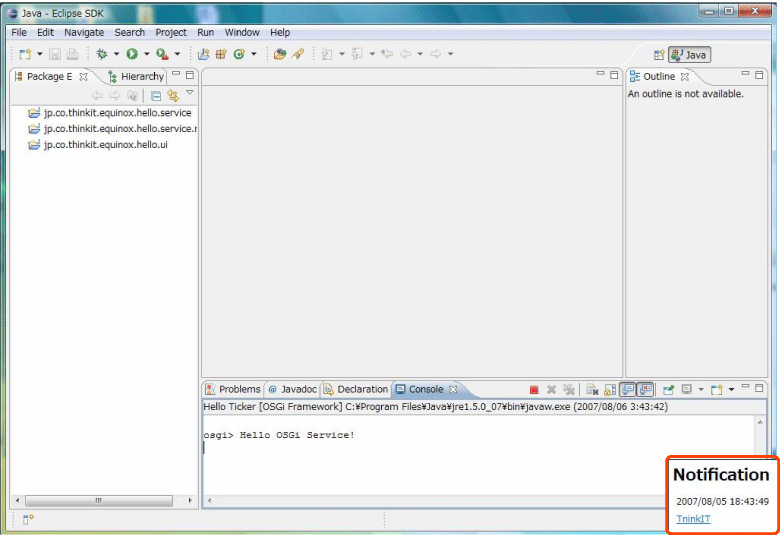This screenshot has width=780, height=535.
Task: Switch to the Javadoc tab
Action: coord(292,389)
